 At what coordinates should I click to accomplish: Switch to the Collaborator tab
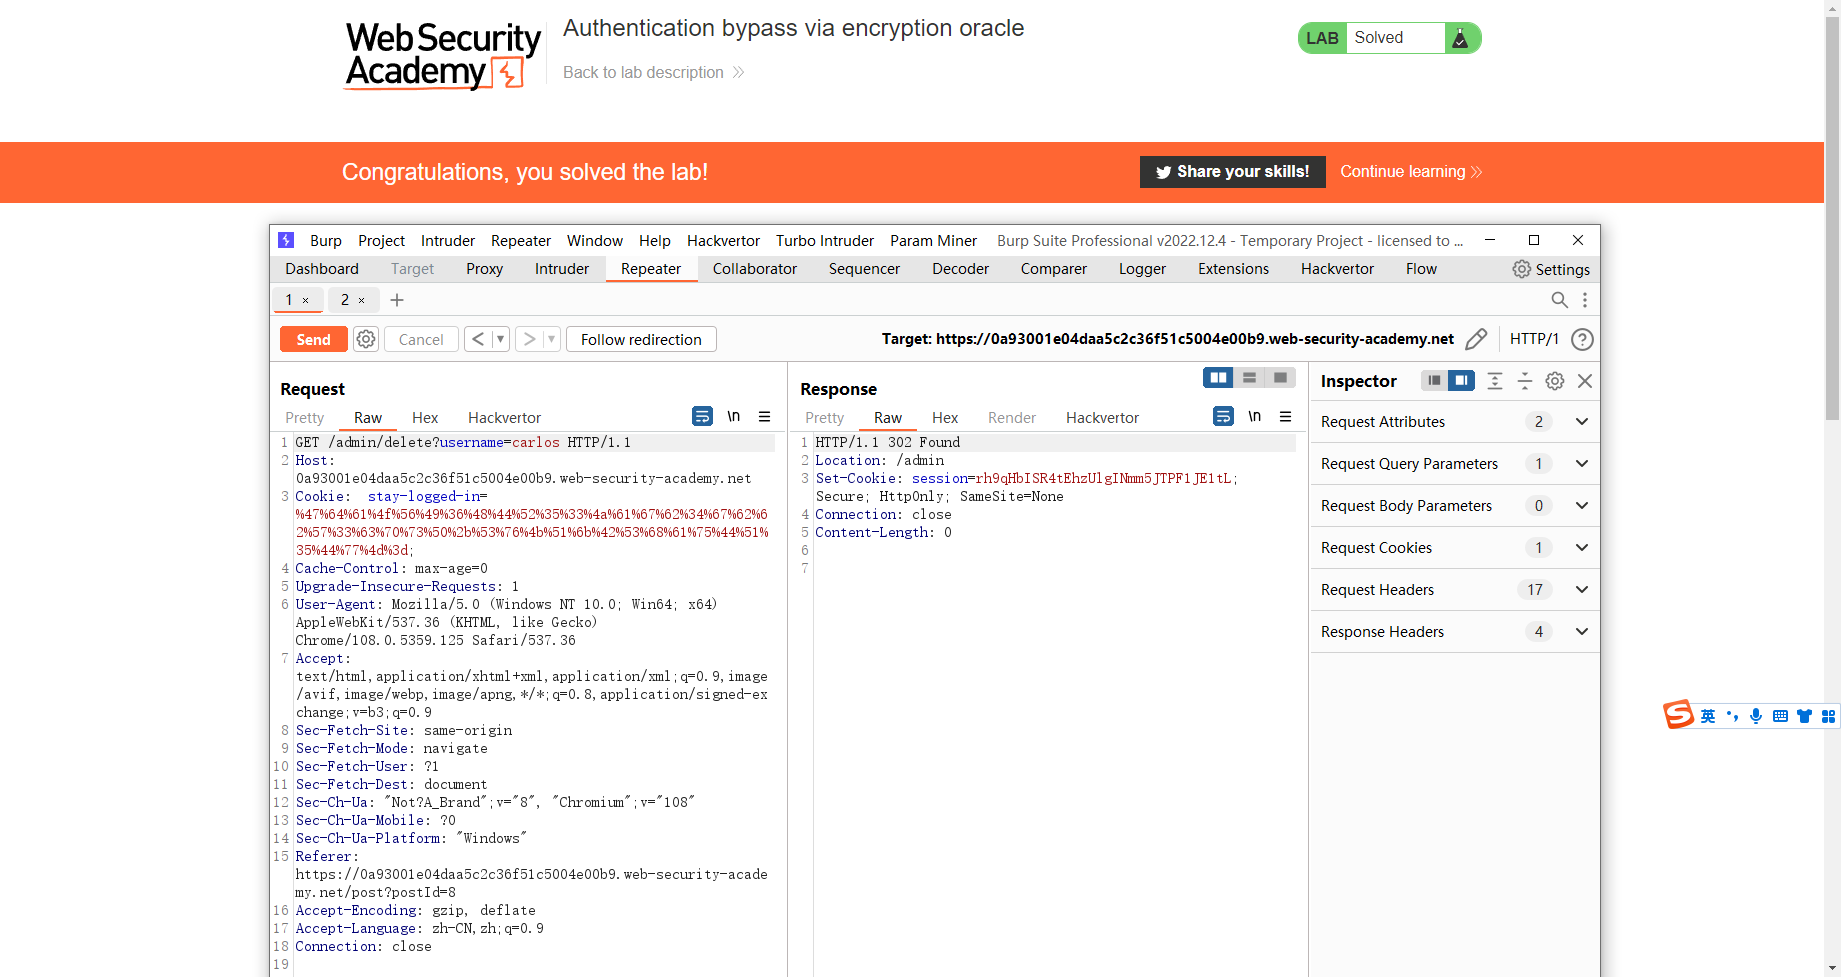755,269
